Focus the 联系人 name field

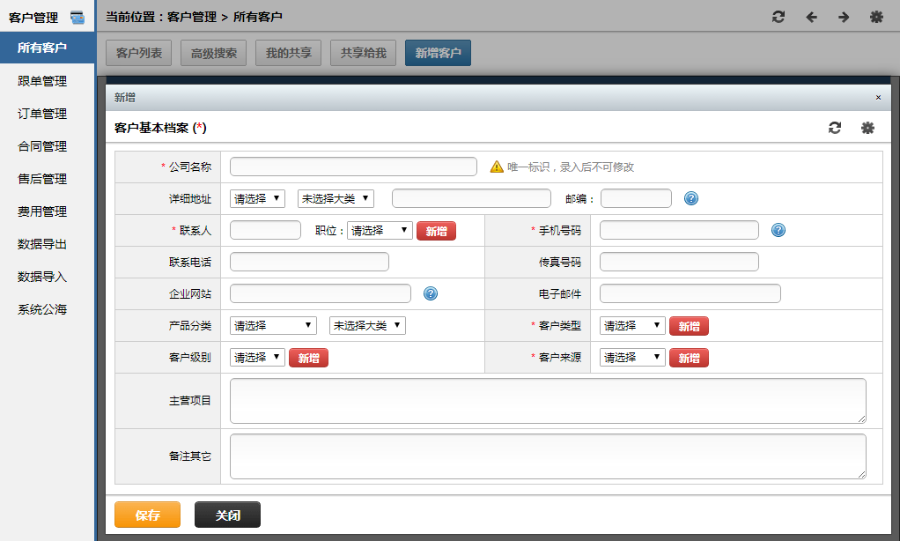tap(265, 230)
